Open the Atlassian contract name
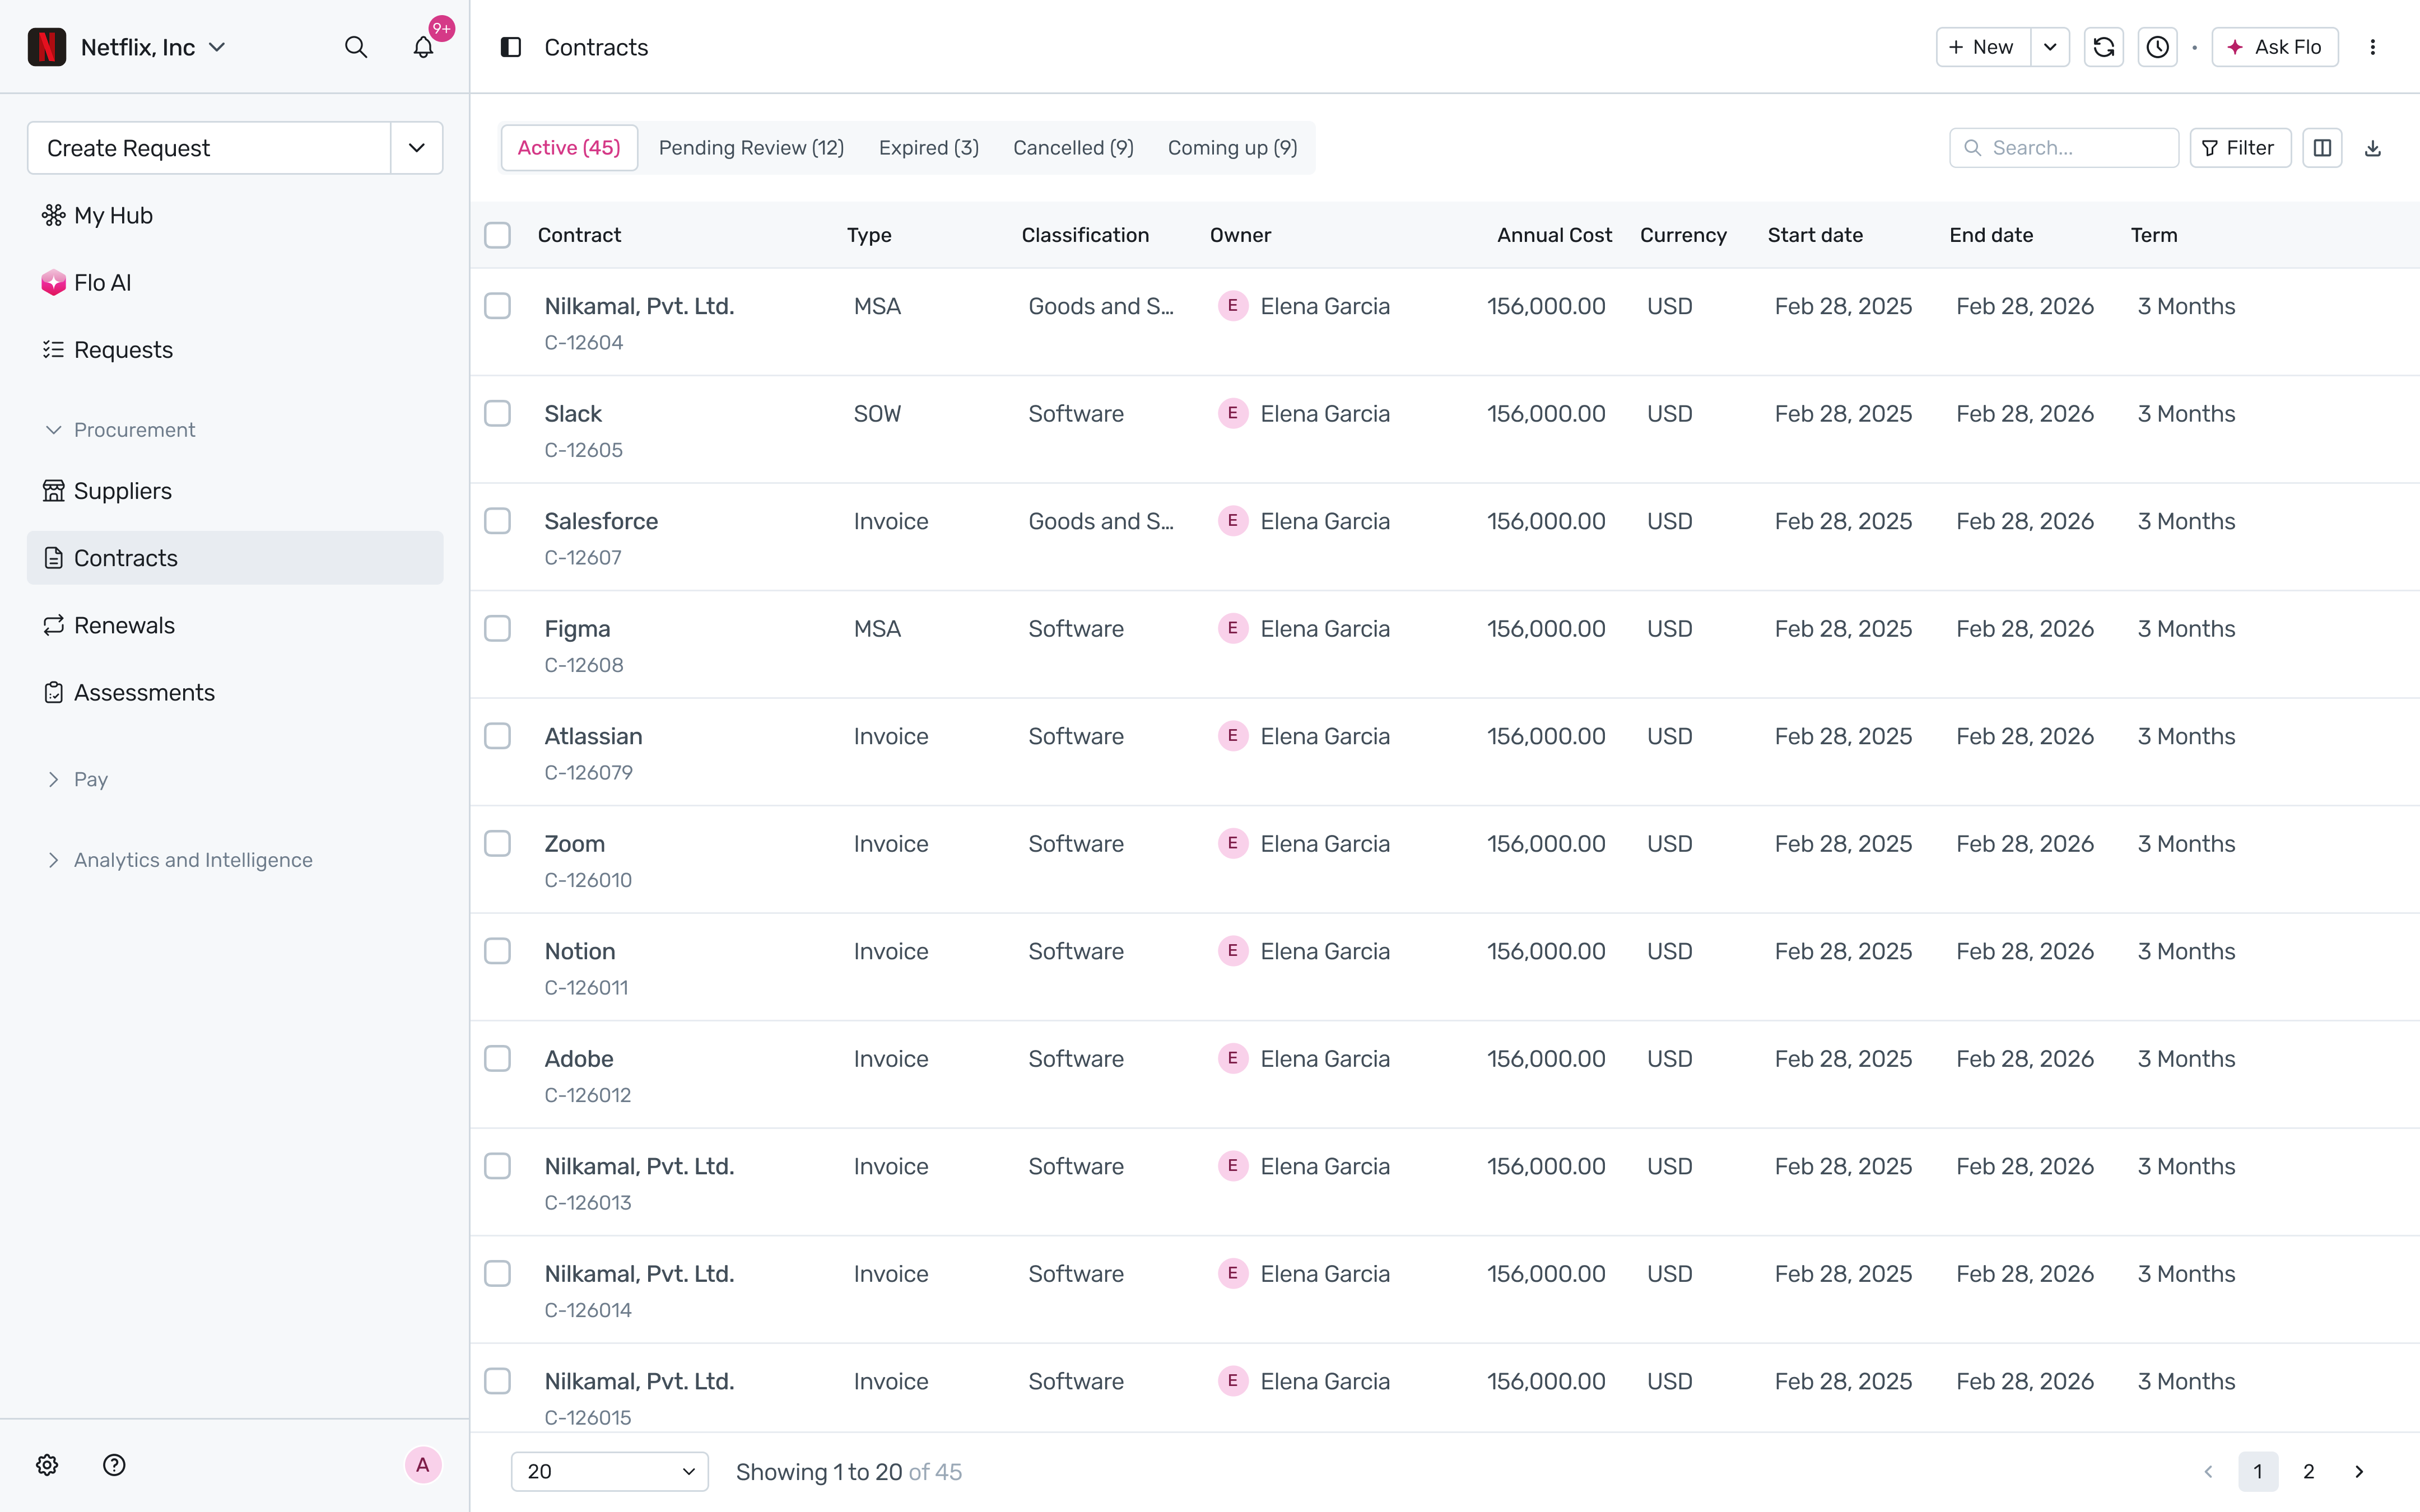2420x1512 pixels. point(593,736)
